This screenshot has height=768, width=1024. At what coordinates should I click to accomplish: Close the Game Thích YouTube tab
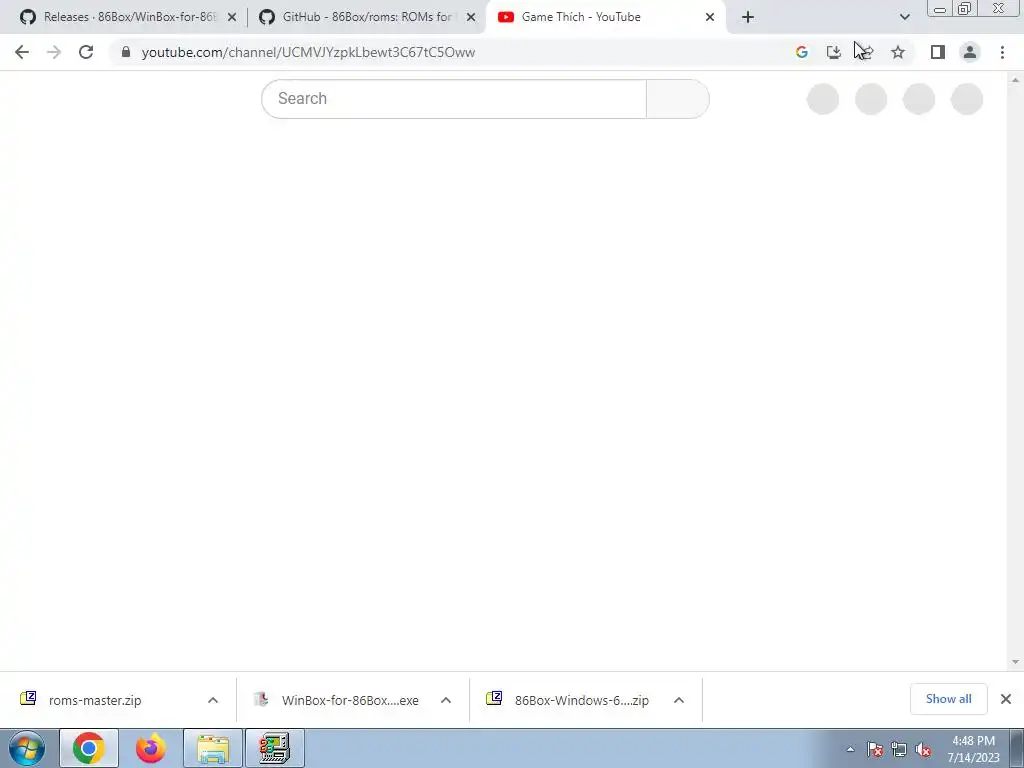coord(710,17)
